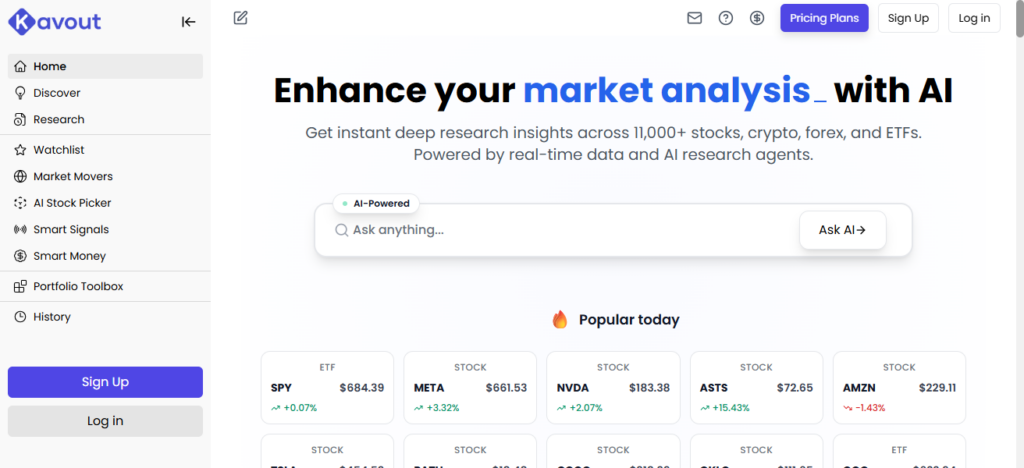This screenshot has width=1024, height=468.
Task: Open Discover from the sidebar
Action: click(56, 93)
